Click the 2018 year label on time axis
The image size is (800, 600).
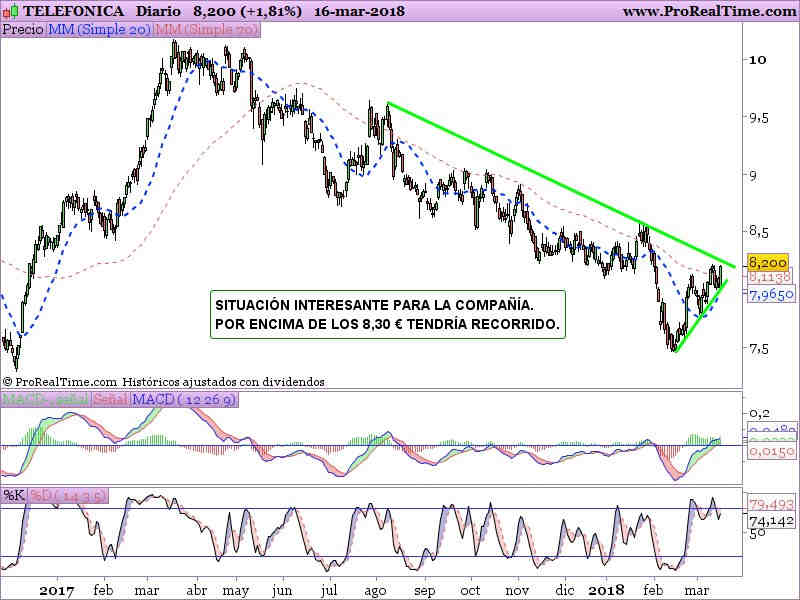(x=606, y=590)
